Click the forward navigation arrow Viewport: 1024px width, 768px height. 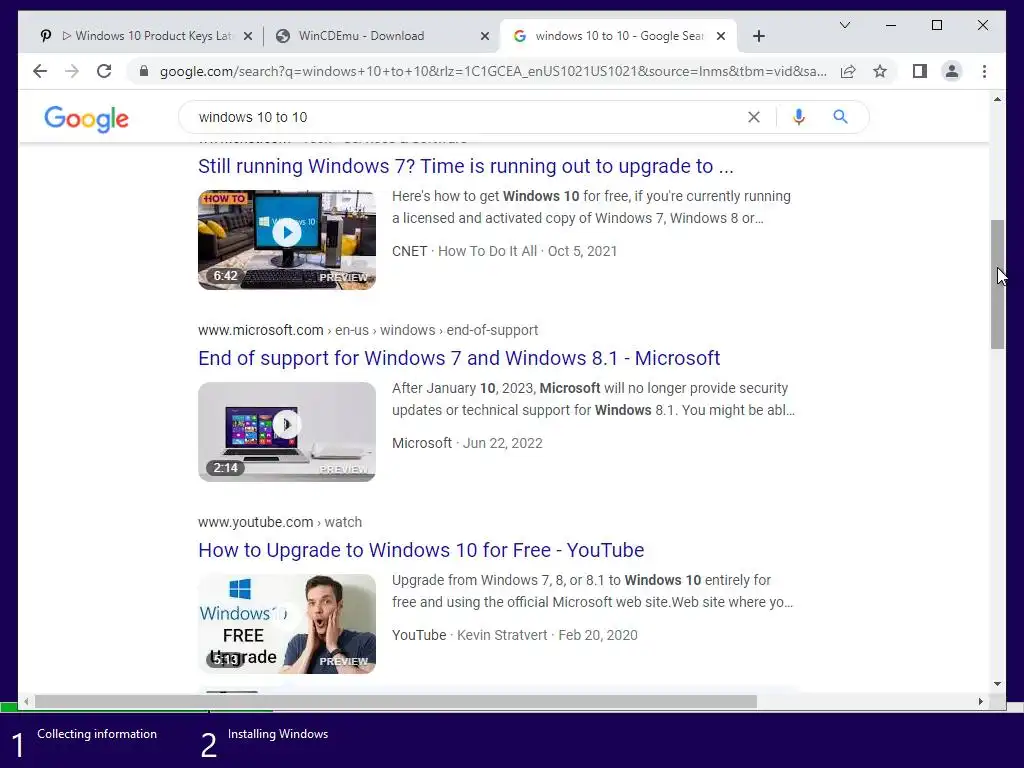tap(72, 71)
